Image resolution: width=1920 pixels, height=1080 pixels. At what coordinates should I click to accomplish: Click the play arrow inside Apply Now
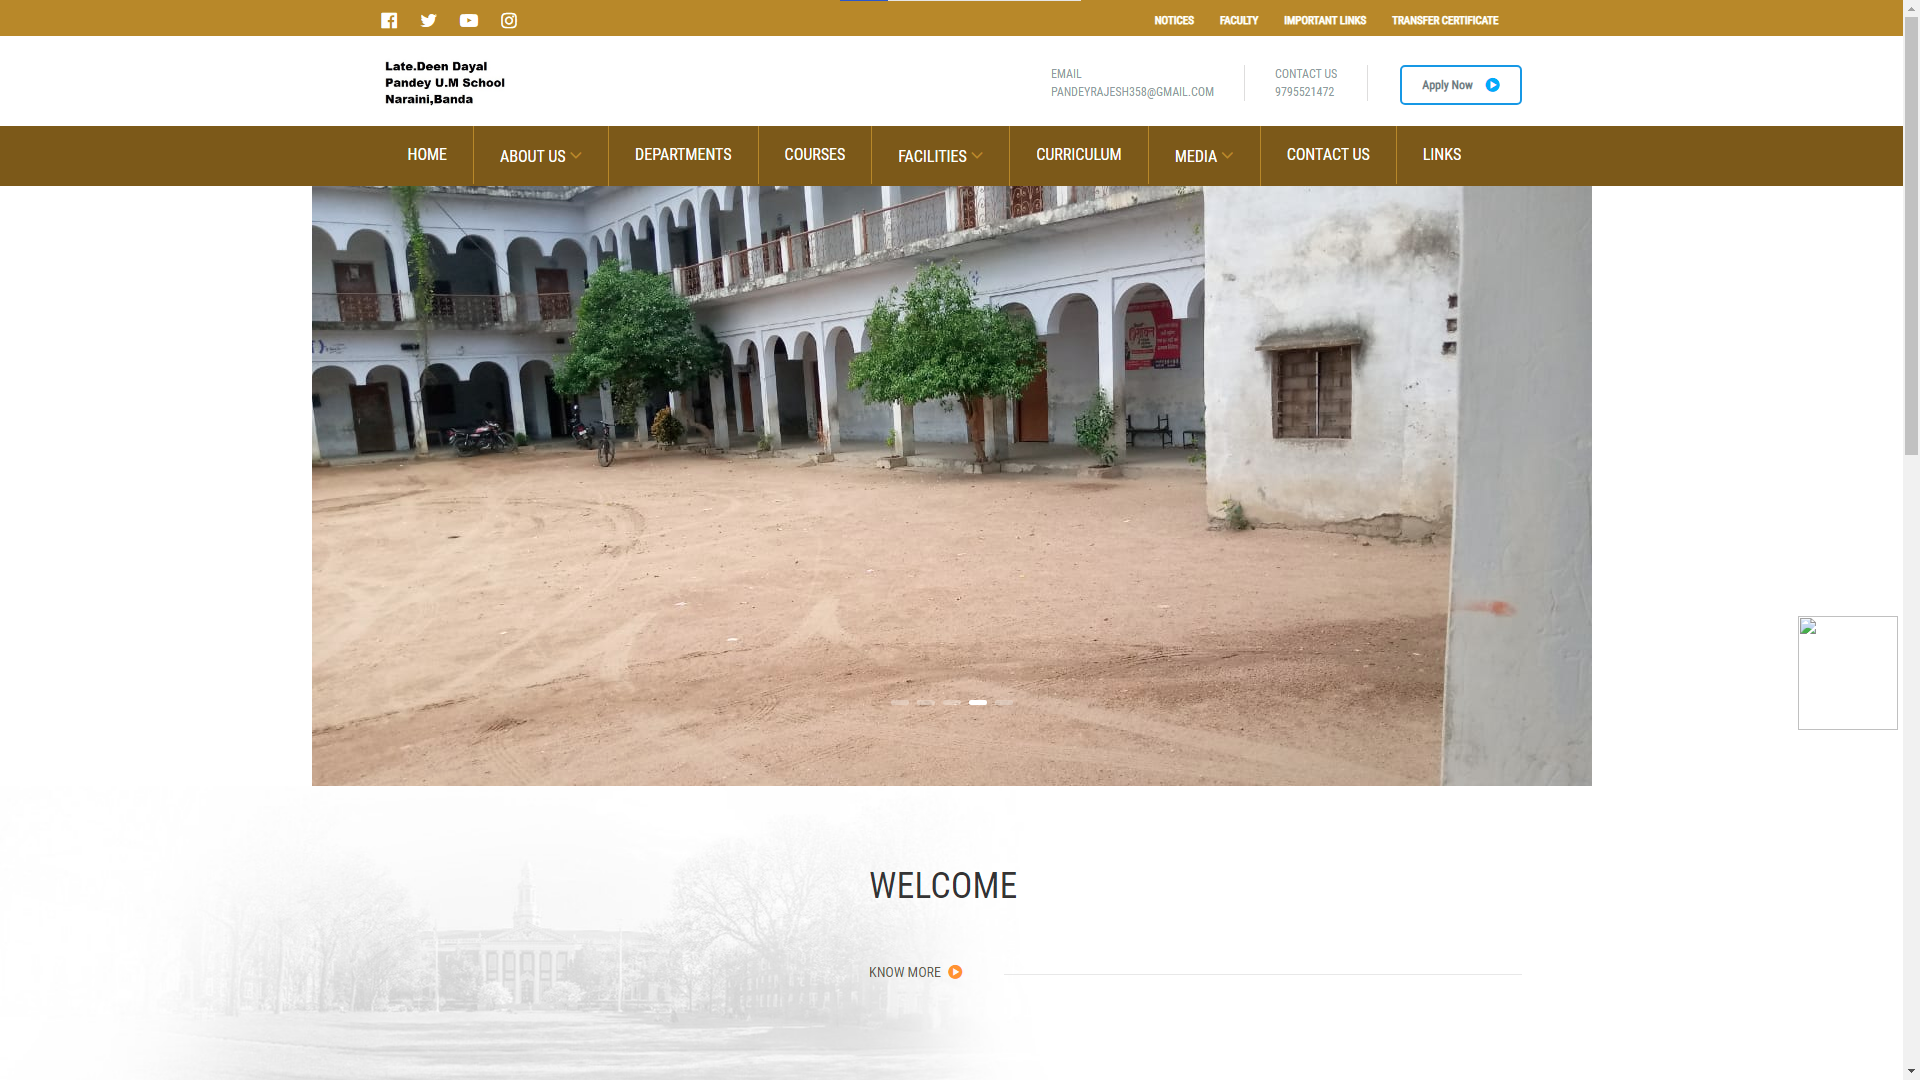pos(1492,85)
